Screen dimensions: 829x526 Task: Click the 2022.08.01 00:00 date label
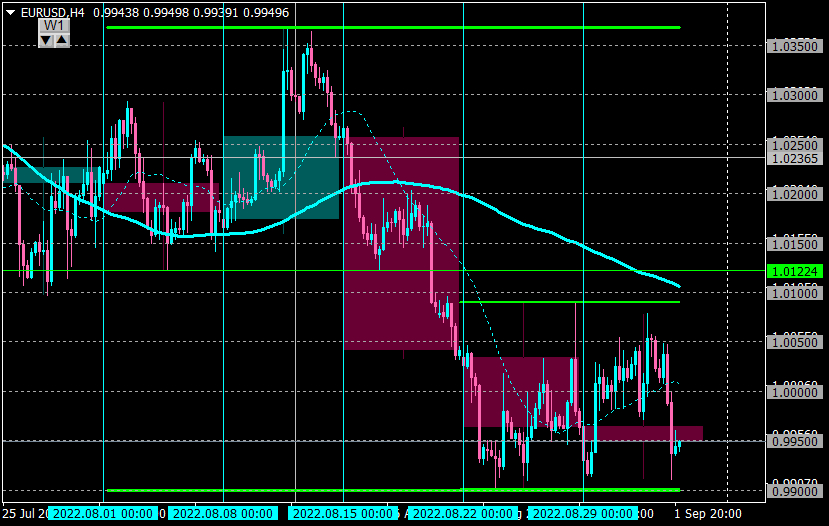(x=103, y=513)
